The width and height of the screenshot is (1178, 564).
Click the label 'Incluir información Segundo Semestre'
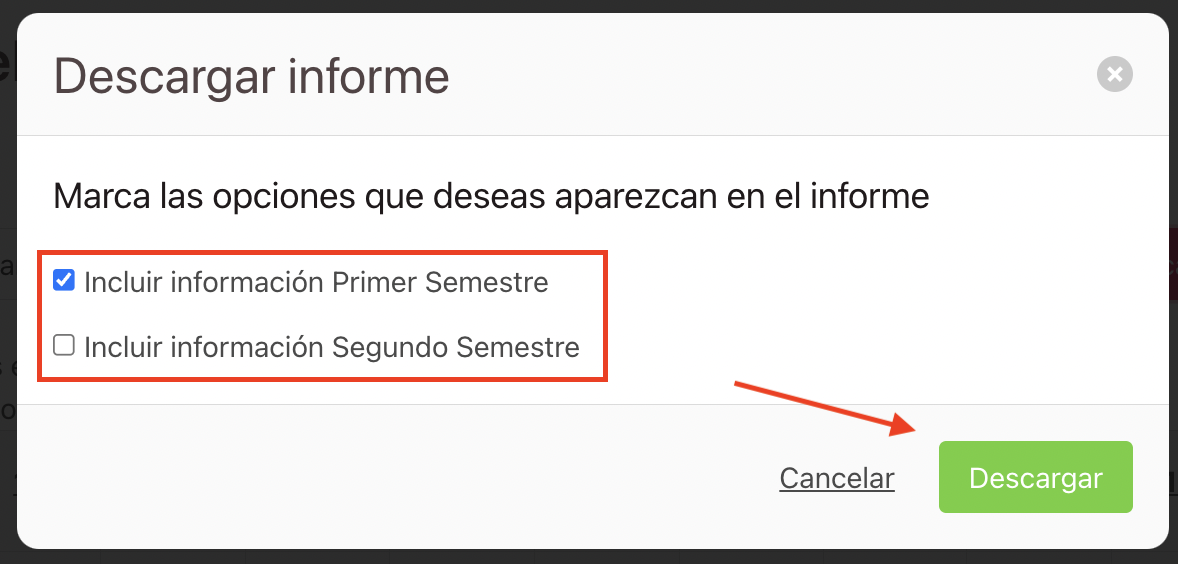(332, 347)
